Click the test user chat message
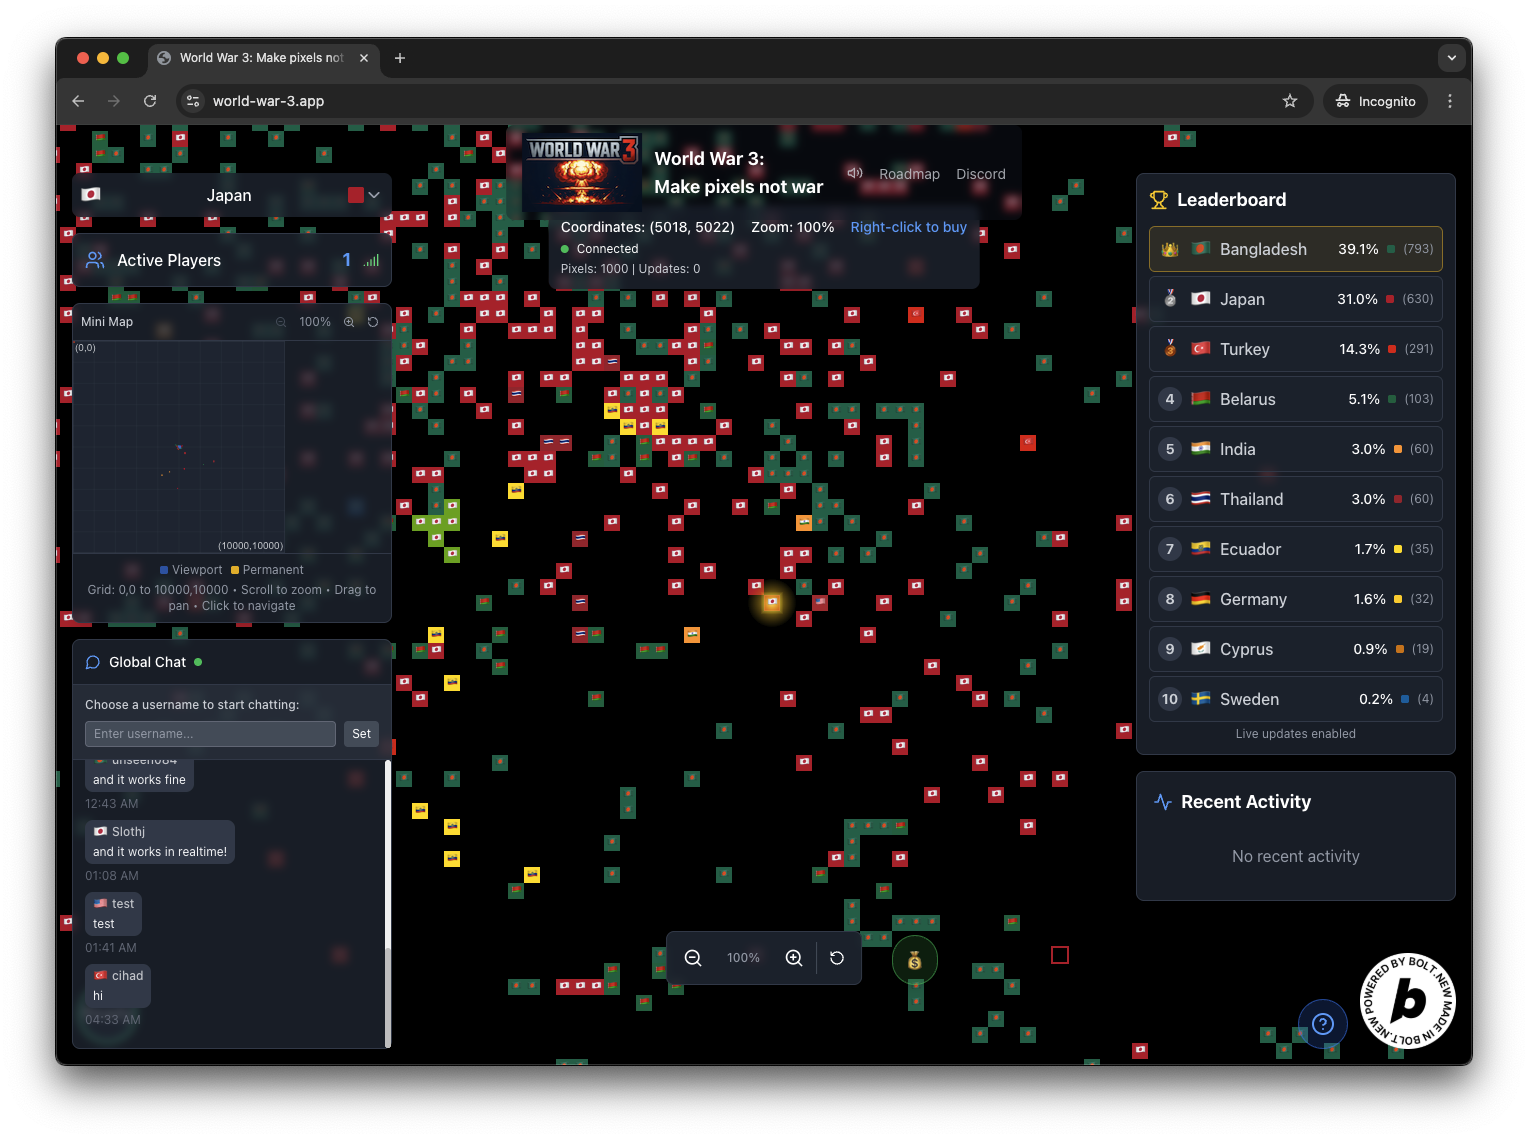Viewport: 1528px width, 1139px height. pos(113,914)
